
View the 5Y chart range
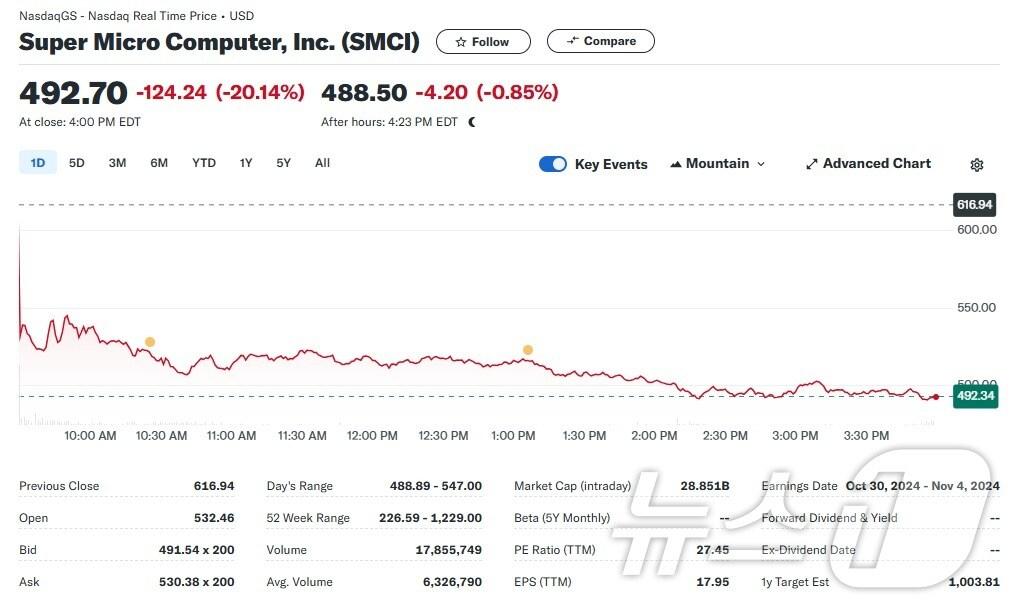tap(284, 163)
